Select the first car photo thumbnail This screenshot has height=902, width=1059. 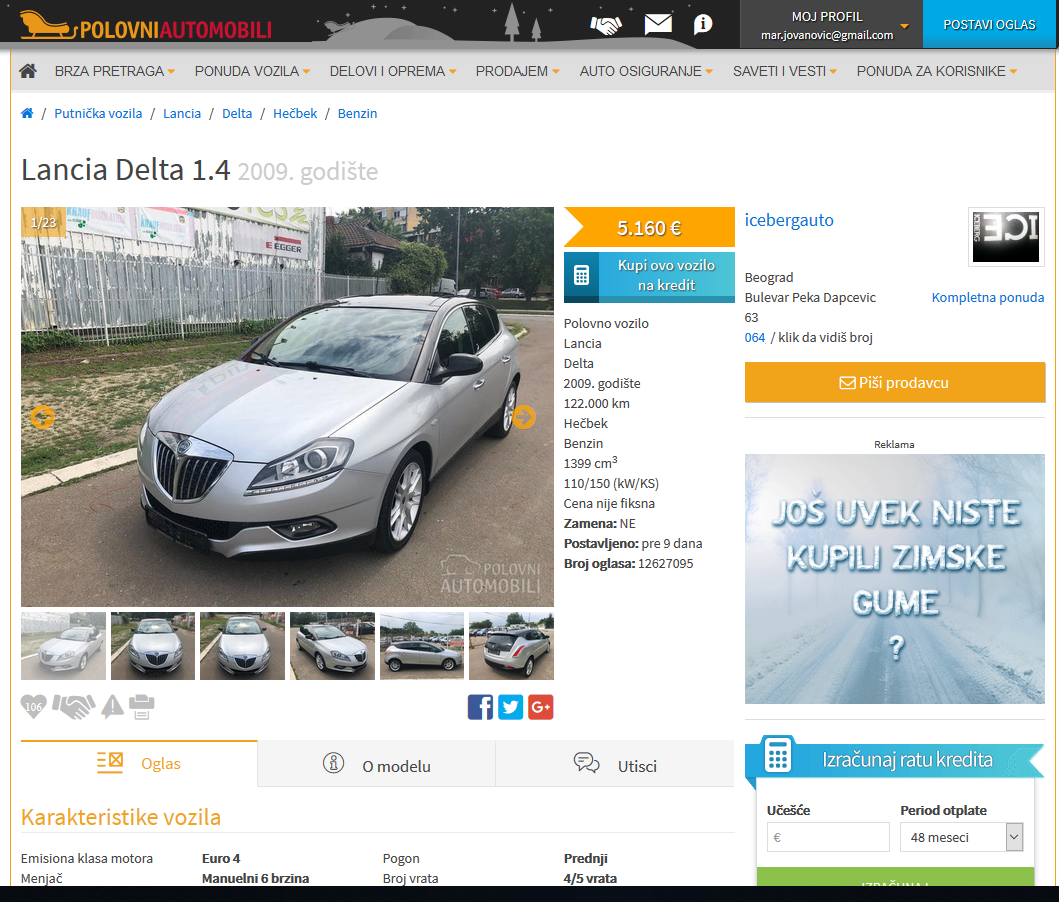click(63, 646)
